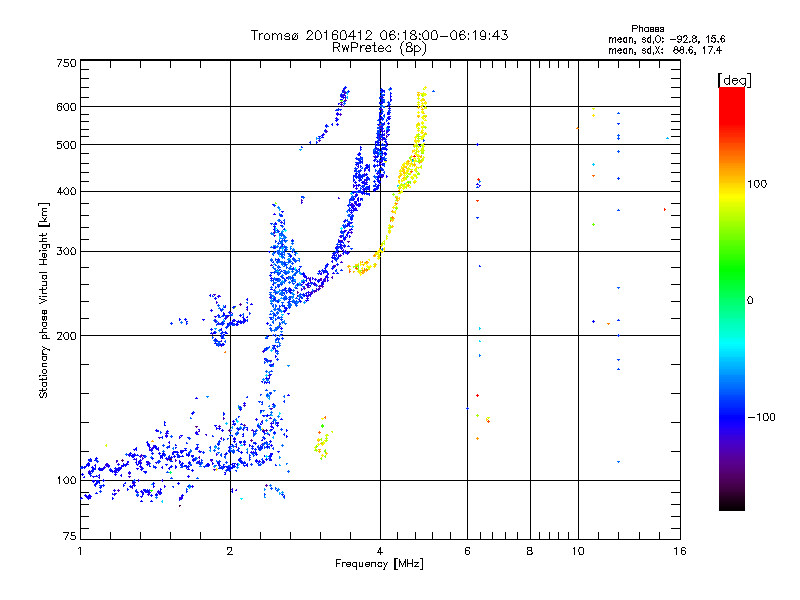Click the y-axis '100' tick label
This screenshot has height=600, width=800.
pos(66,481)
